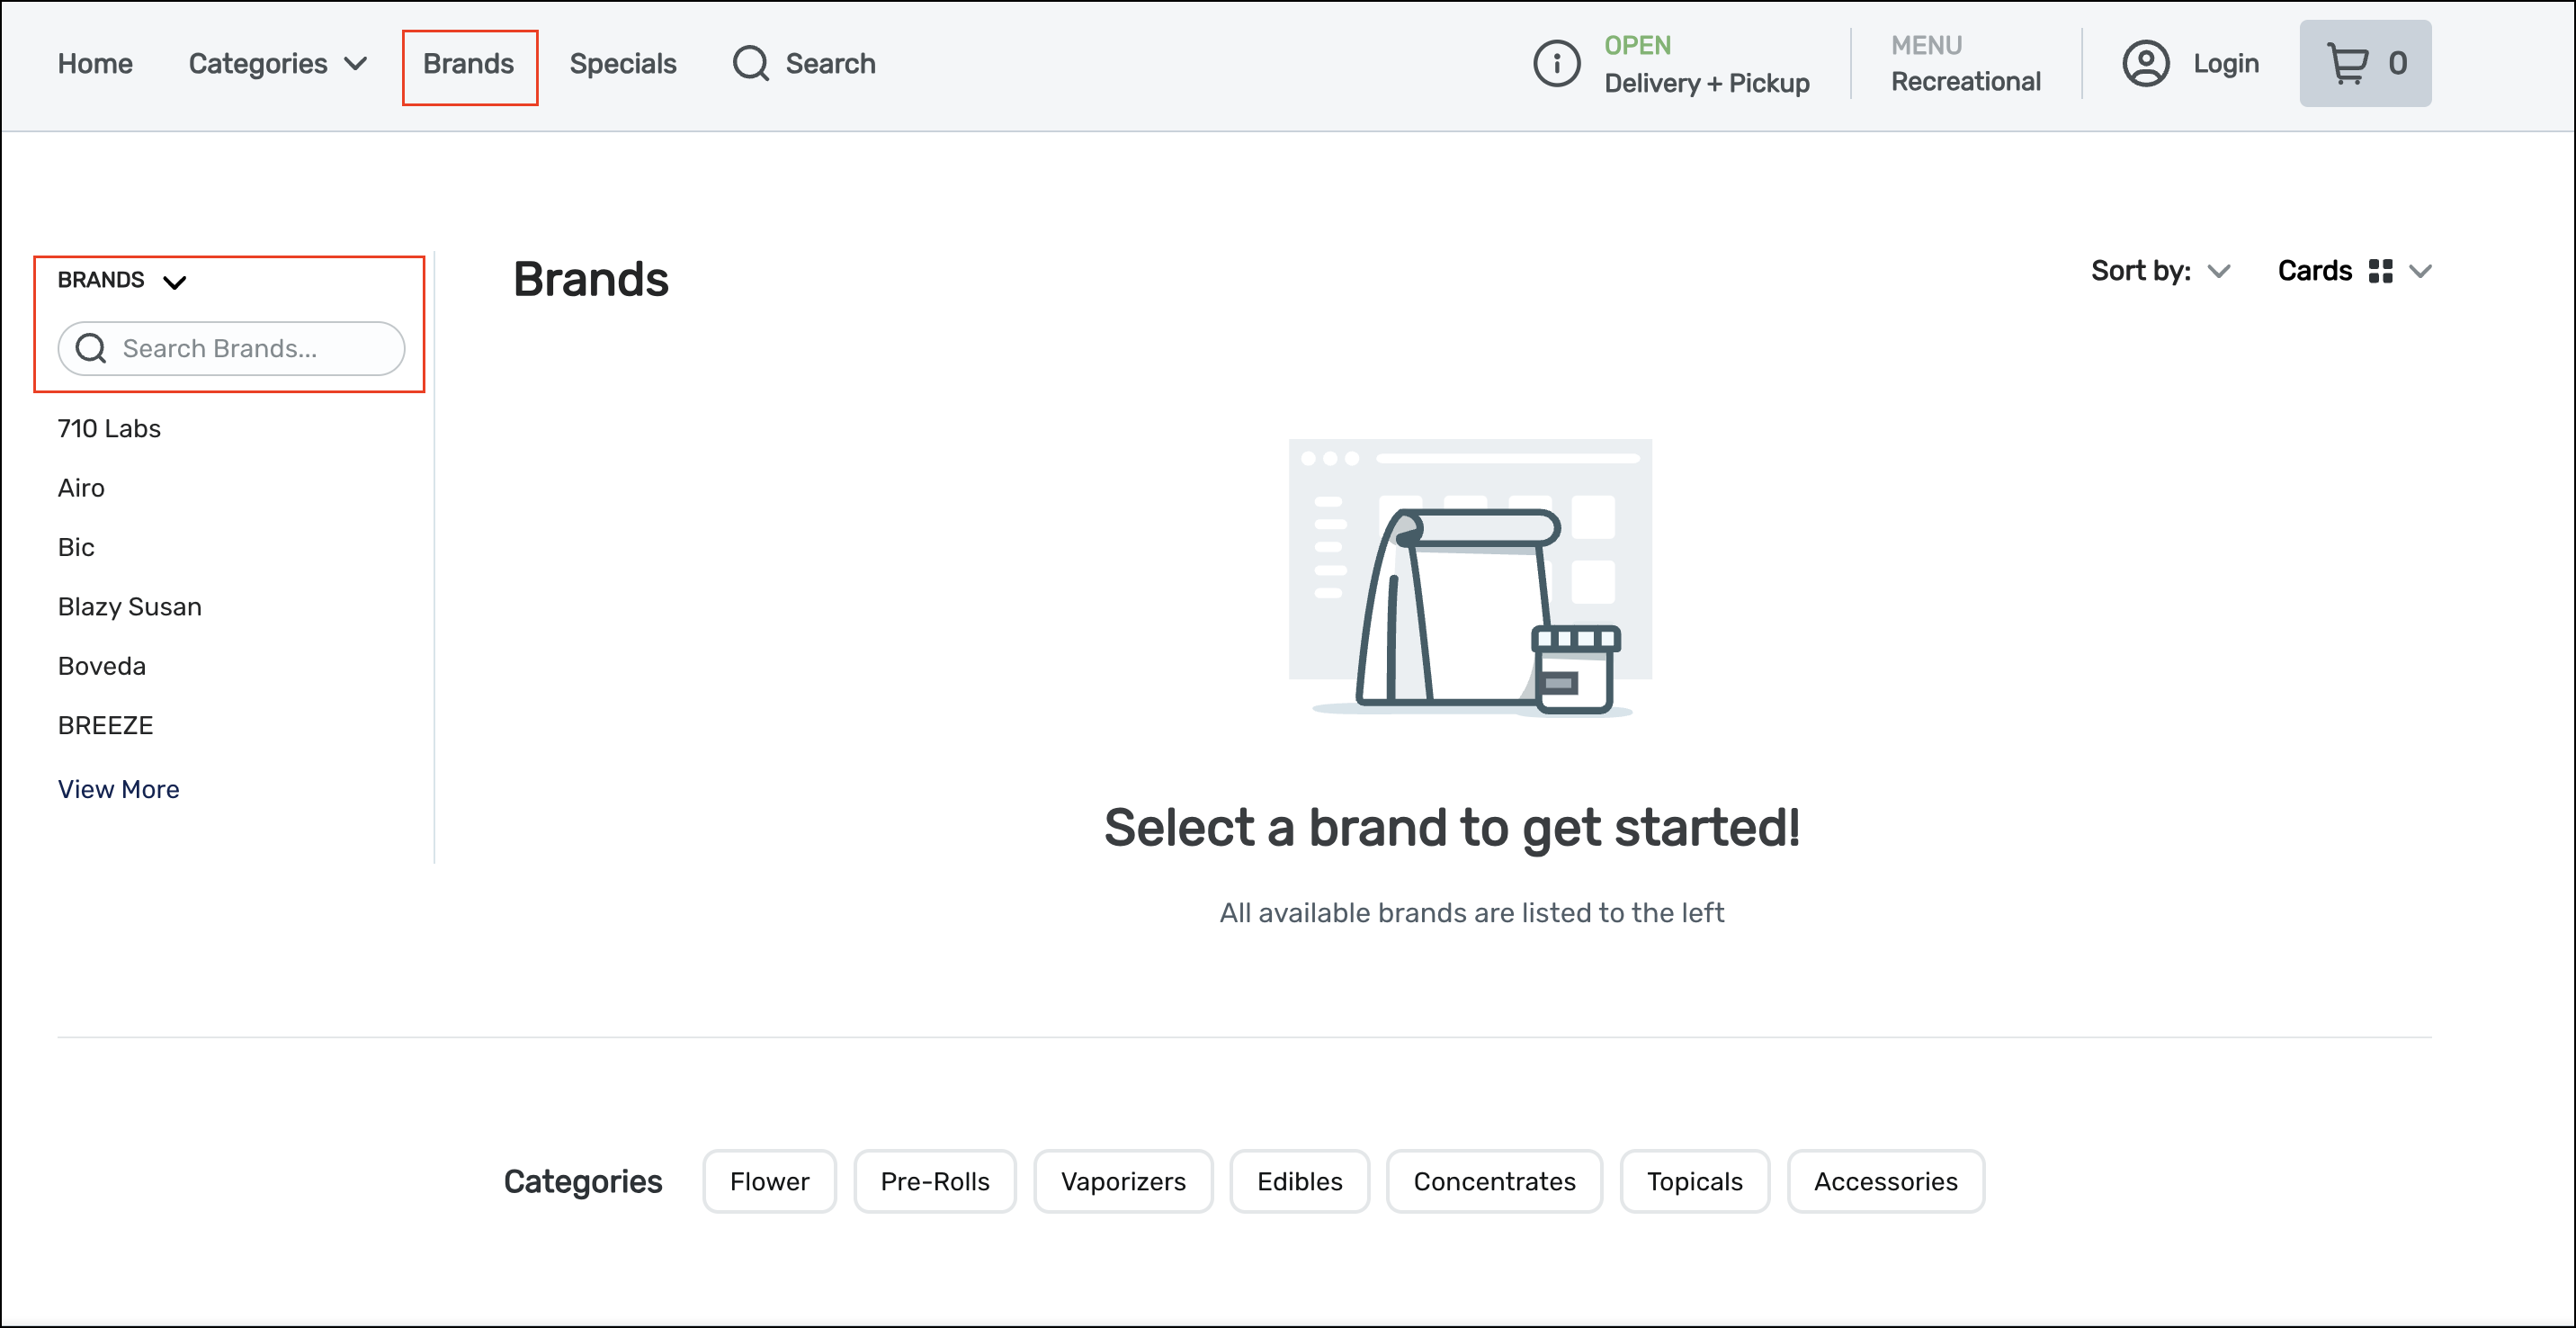Select the Airo brand

pyautogui.click(x=81, y=488)
